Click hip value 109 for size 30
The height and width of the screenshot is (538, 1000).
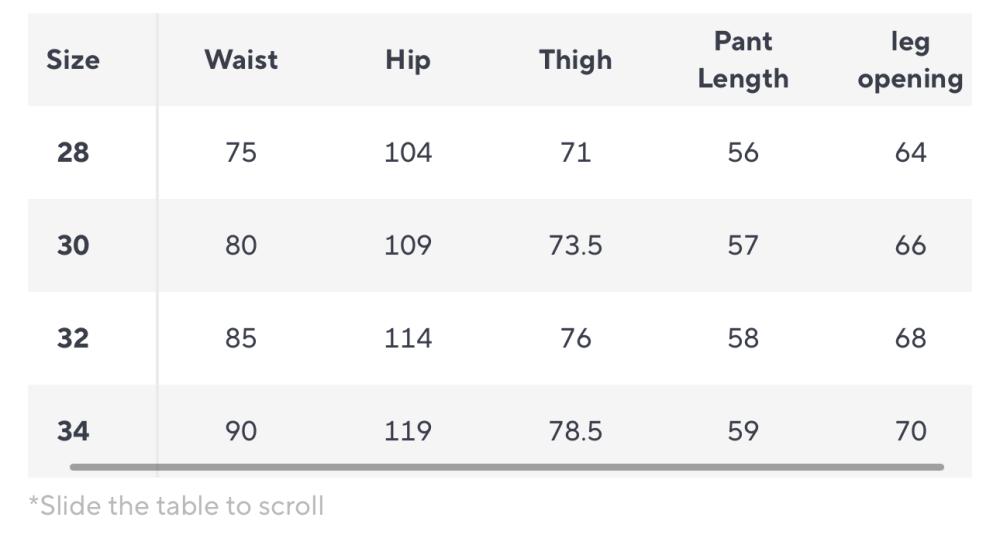click(x=408, y=245)
